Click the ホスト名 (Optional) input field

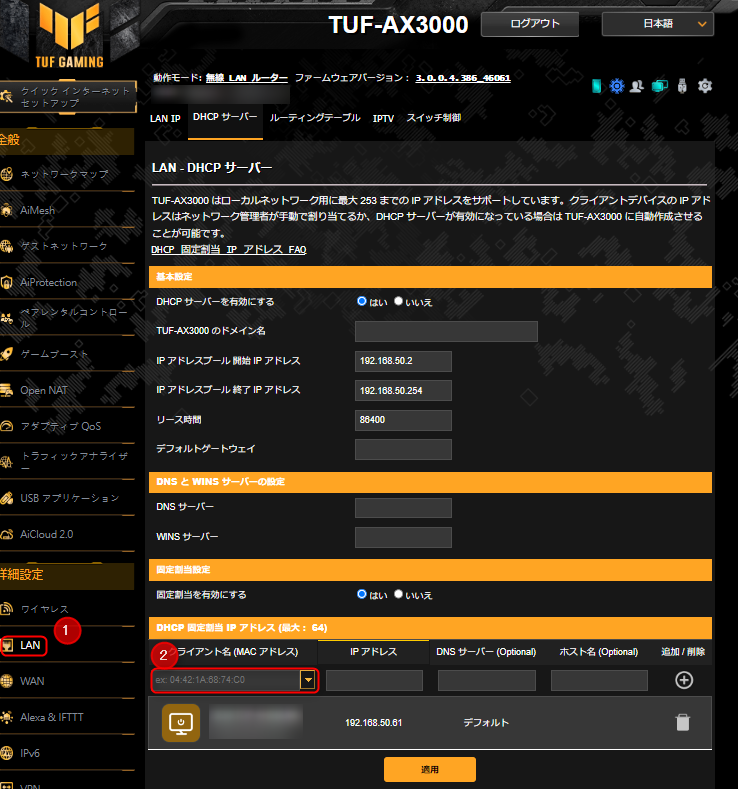(599, 680)
